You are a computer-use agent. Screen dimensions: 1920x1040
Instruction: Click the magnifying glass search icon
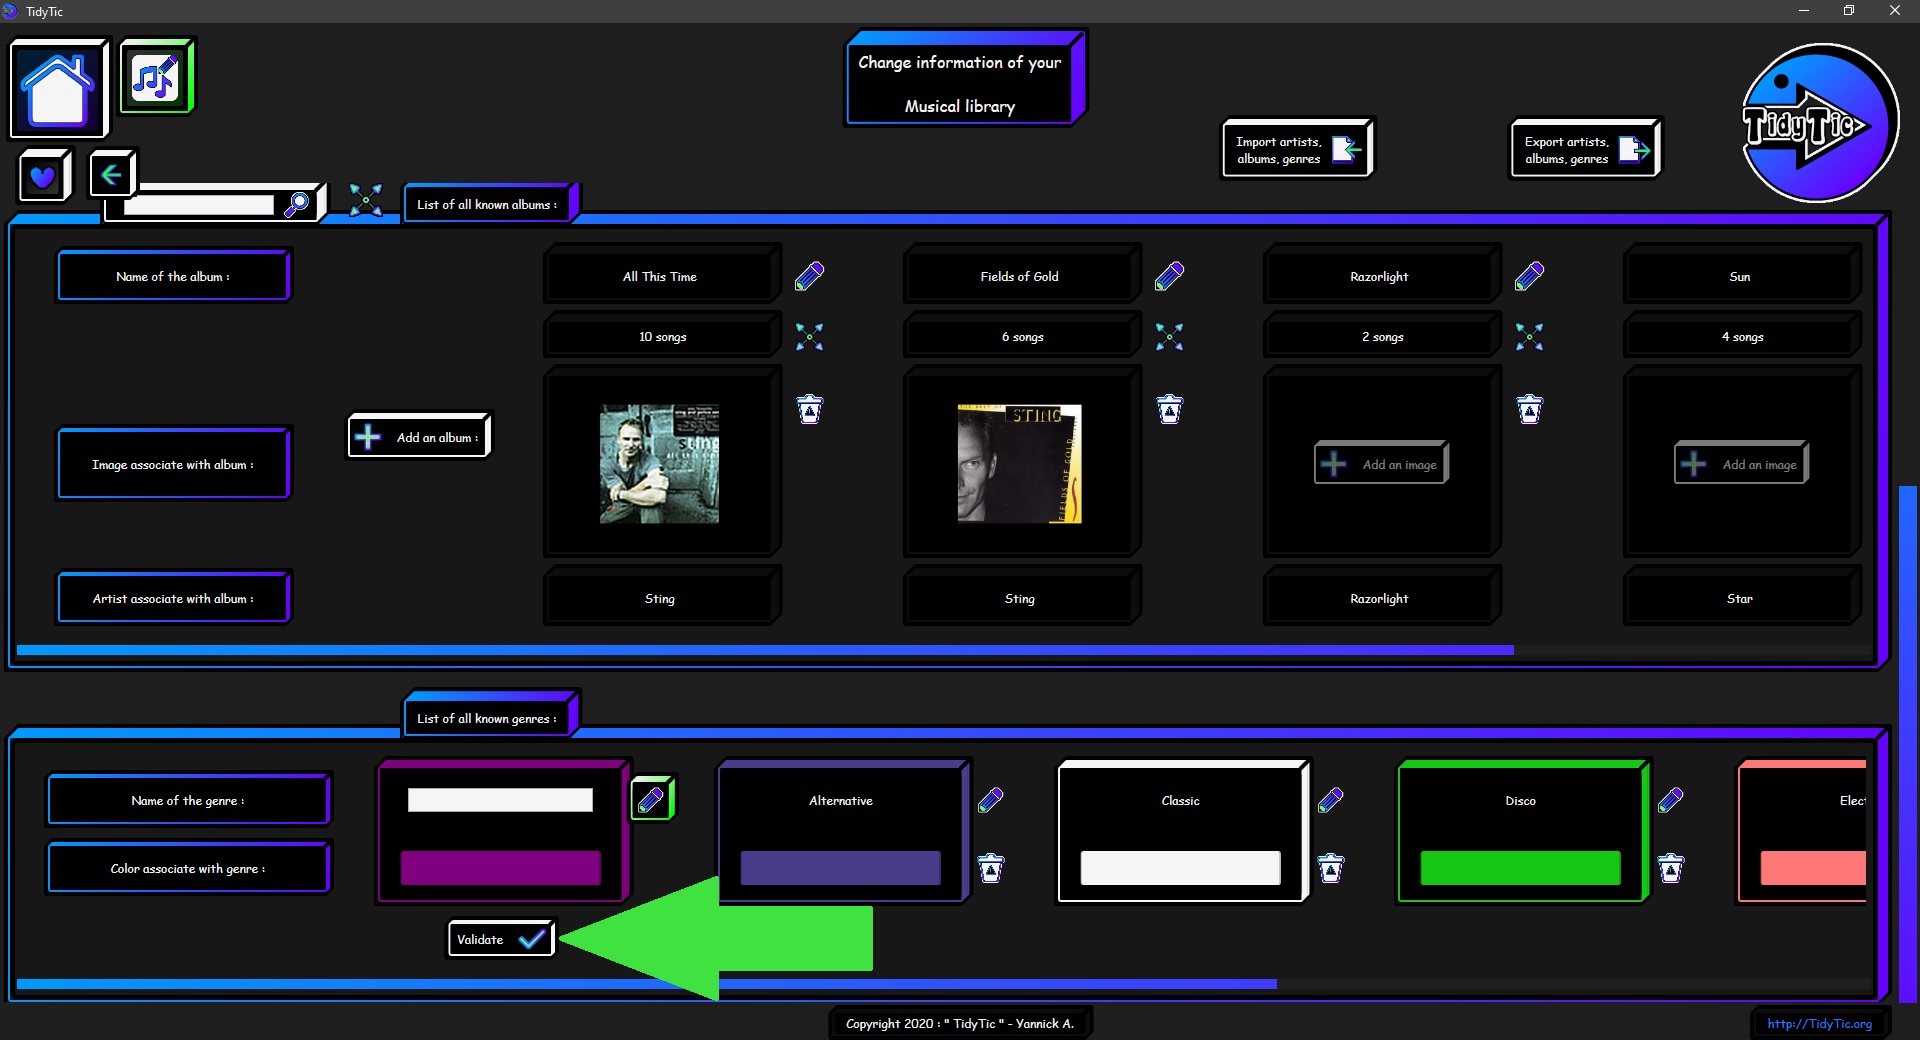297,204
